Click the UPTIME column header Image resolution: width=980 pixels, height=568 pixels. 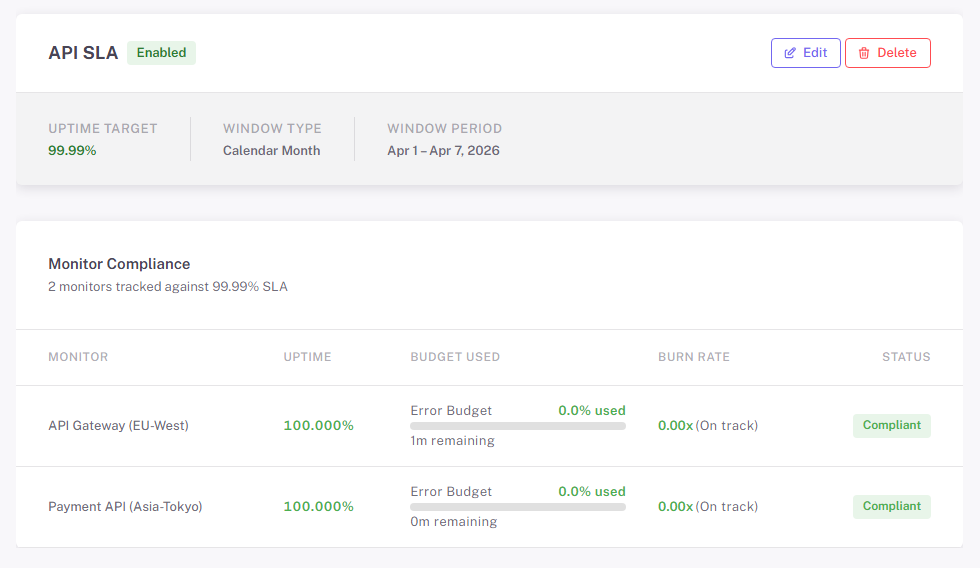[x=307, y=357]
